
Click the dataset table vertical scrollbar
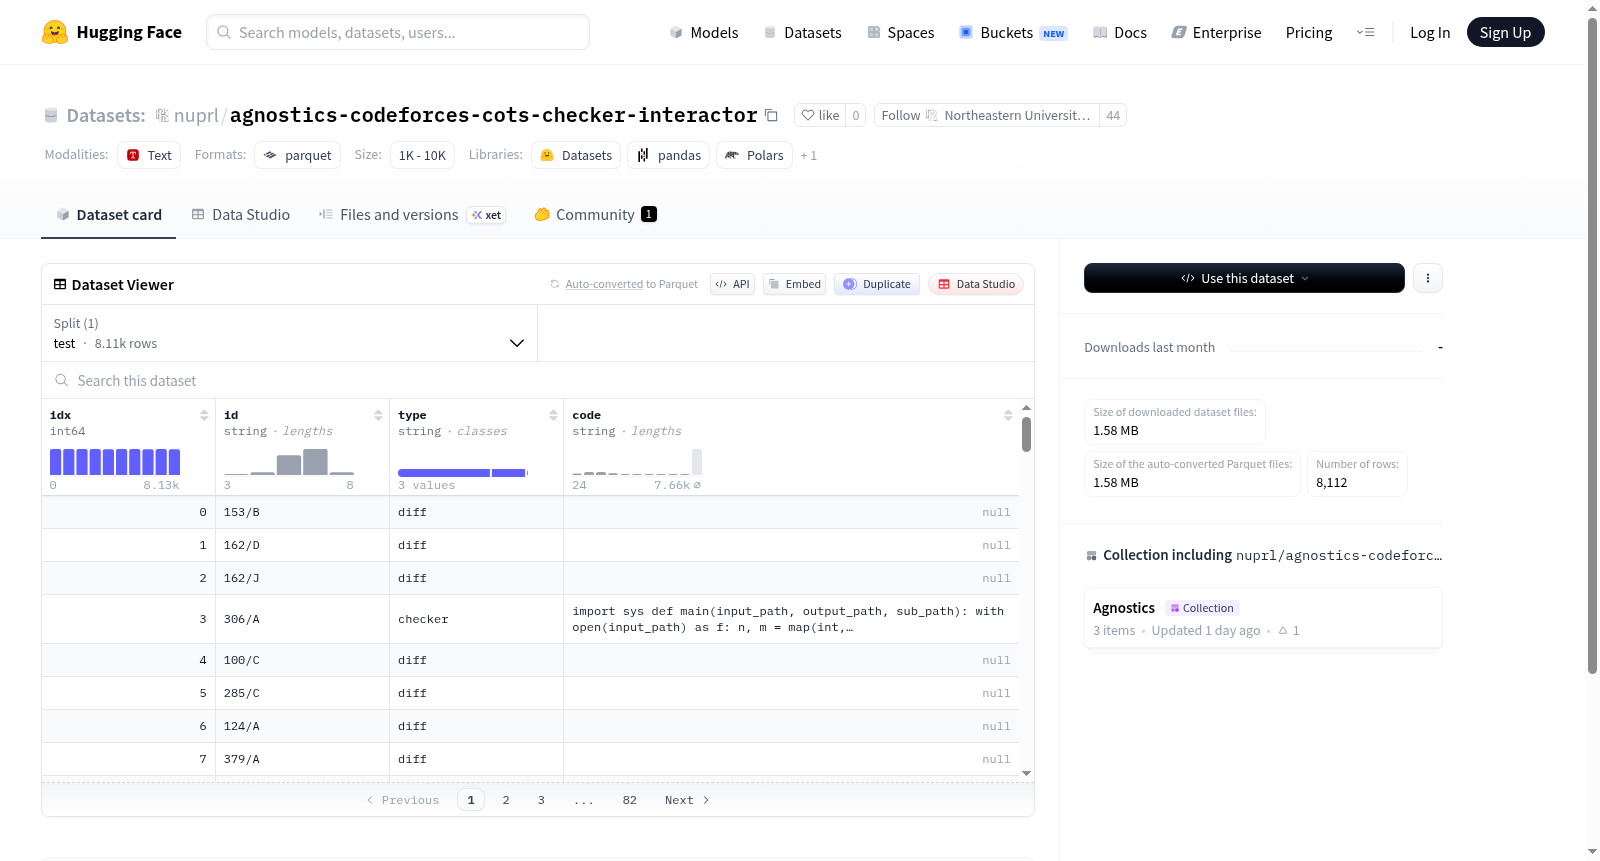tap(1026, 435)
